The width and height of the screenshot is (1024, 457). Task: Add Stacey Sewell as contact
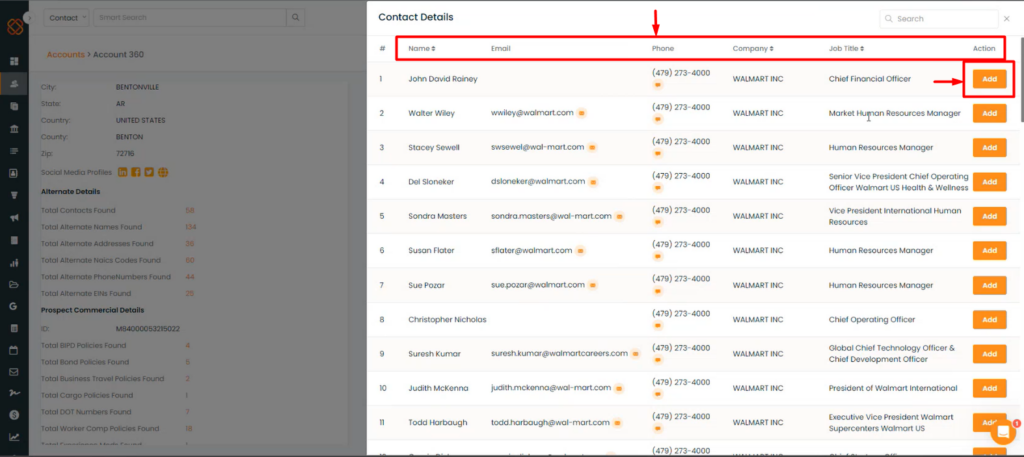click(x=989, y=148)
